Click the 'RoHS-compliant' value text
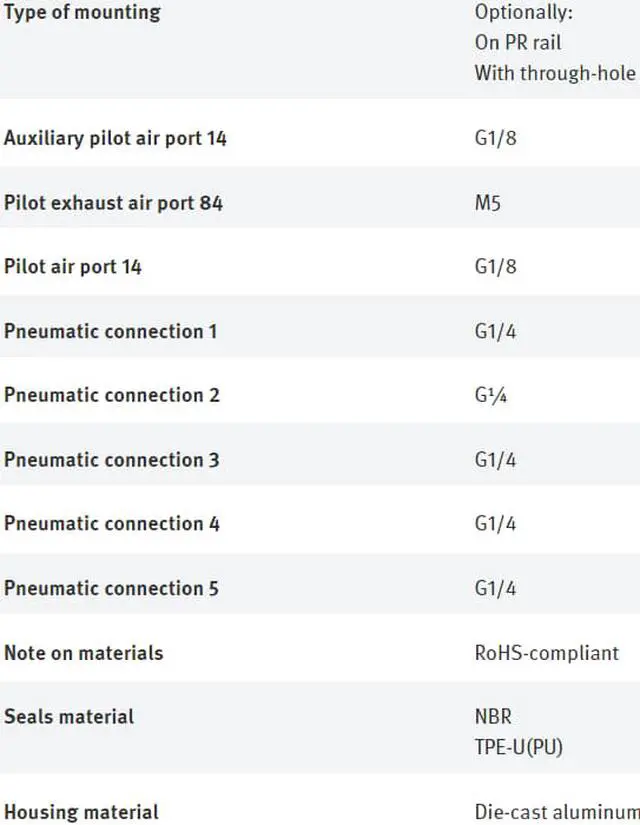 click(546, 653)
